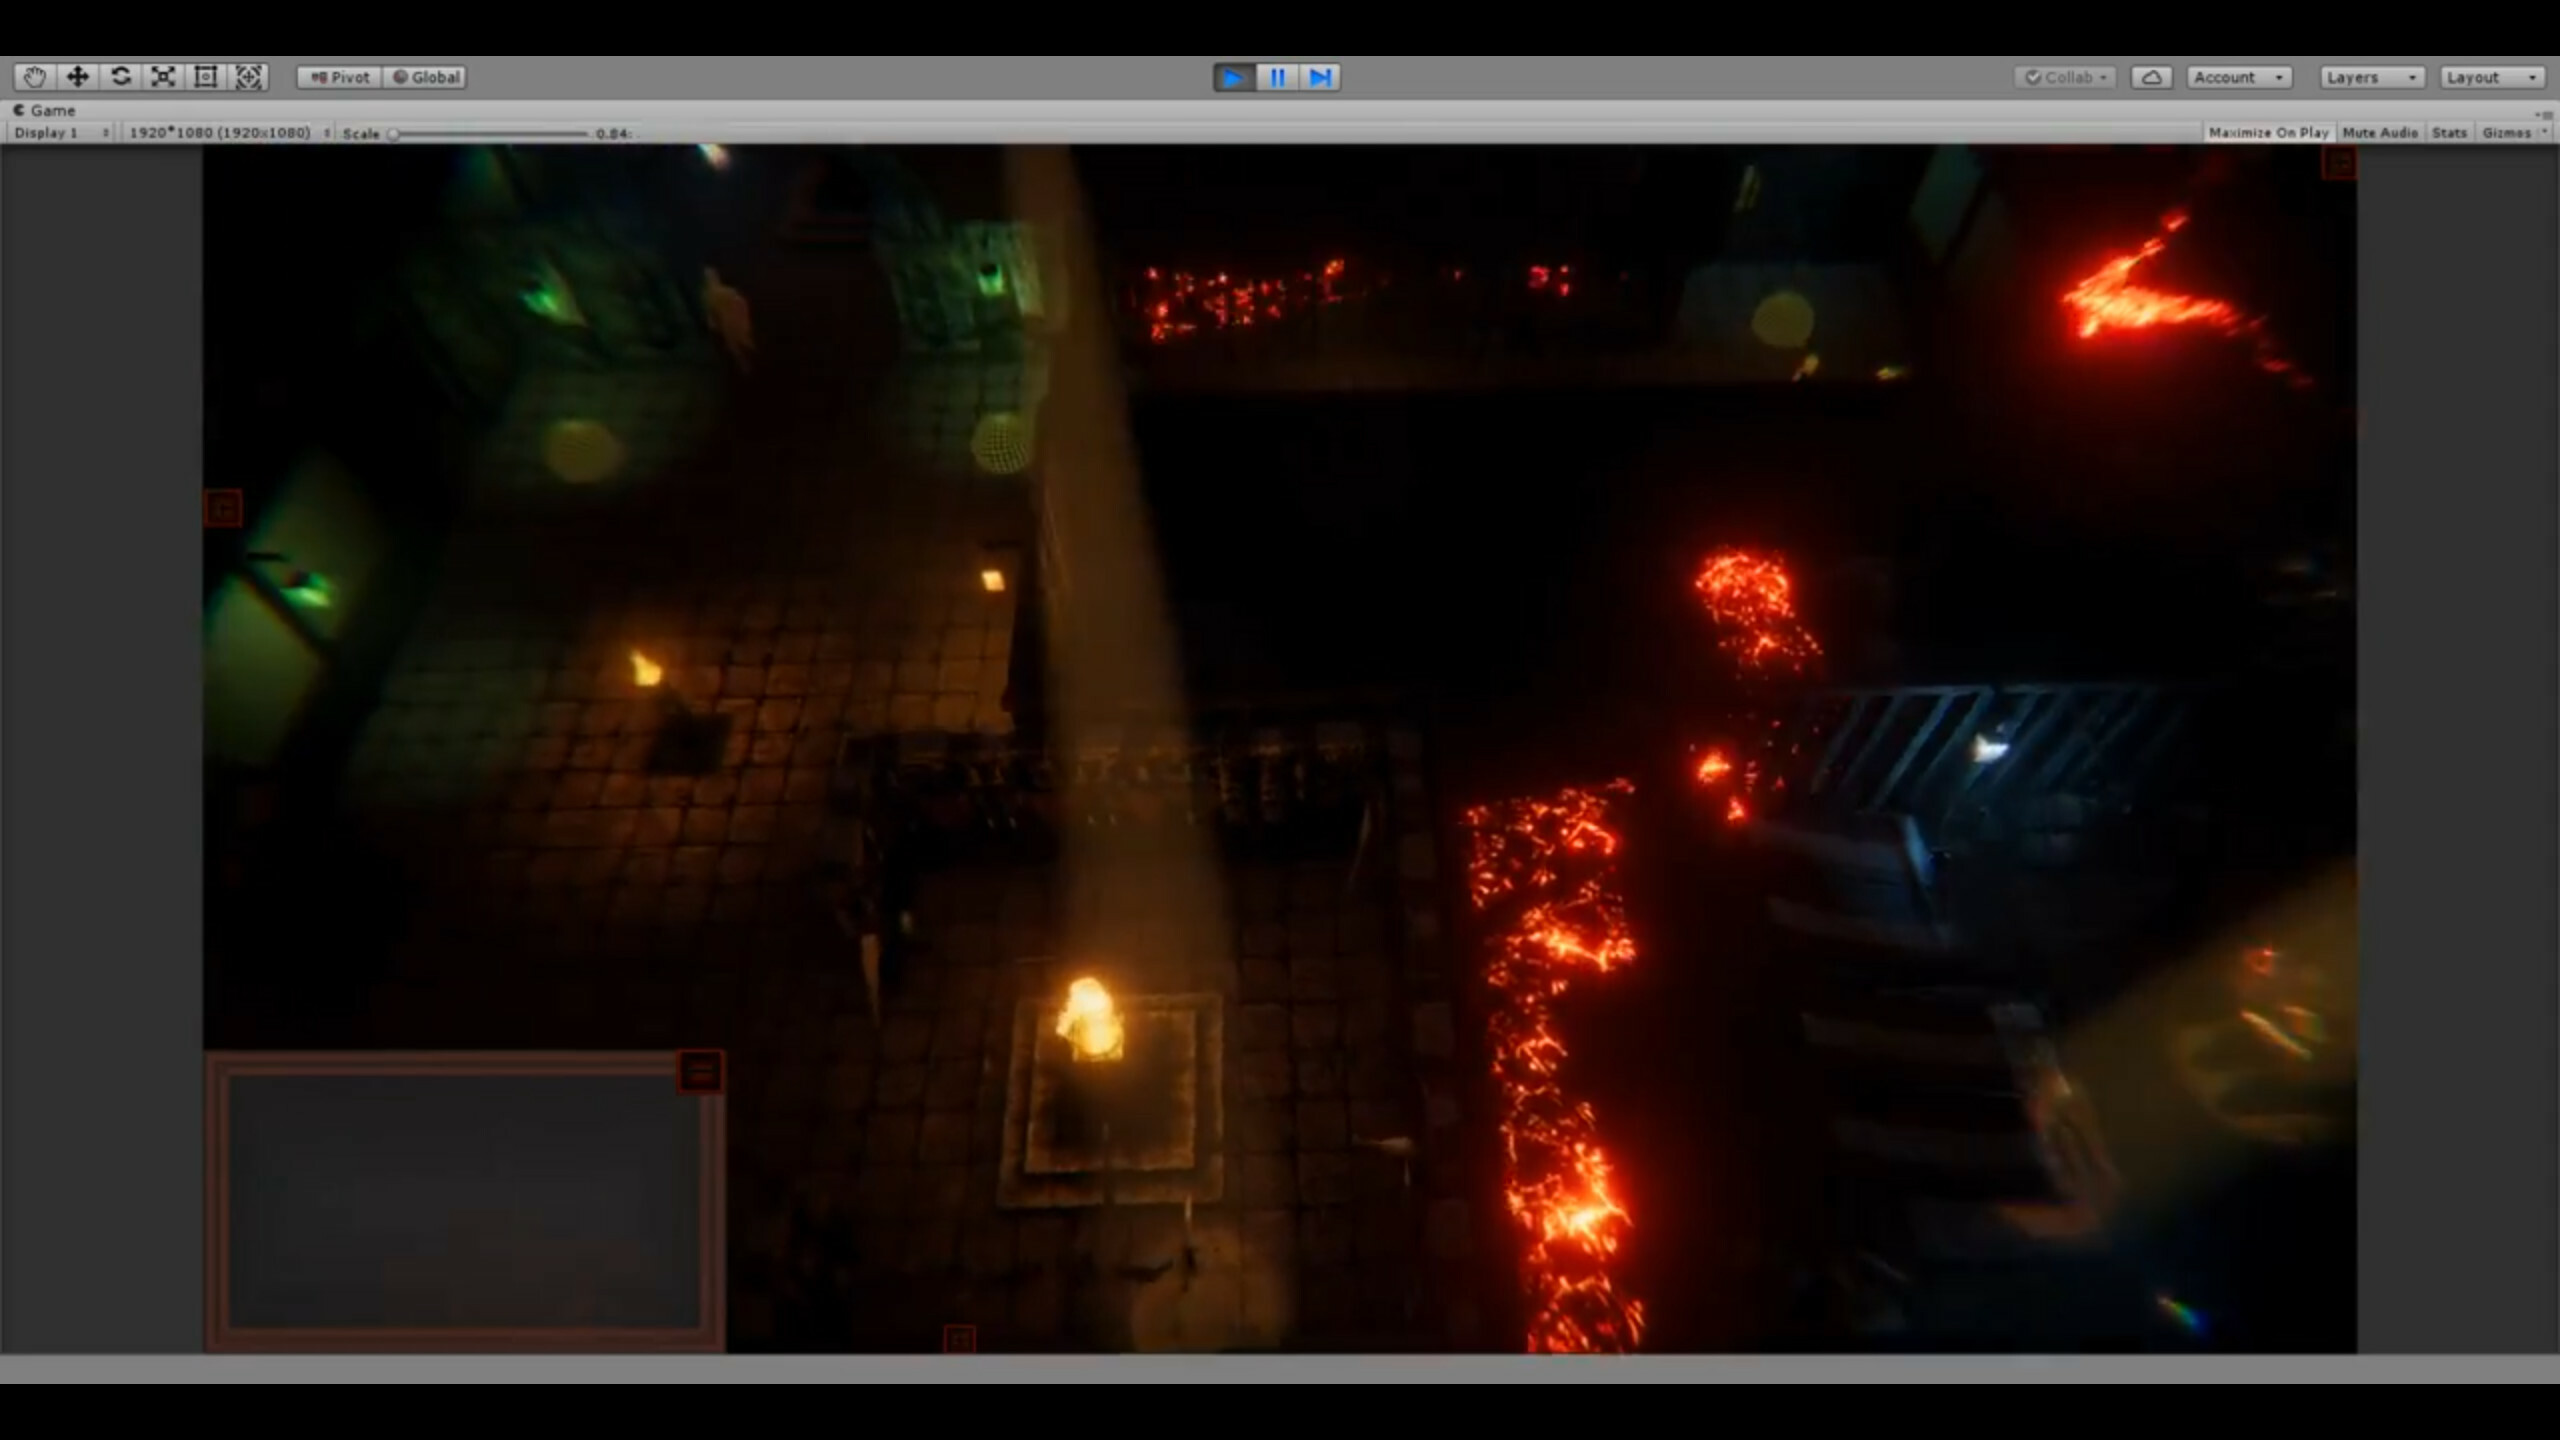Toggle the Stats overlay
Image resolution: width=2560 pixels, height=1440 pixels.
click(2449, 133)
